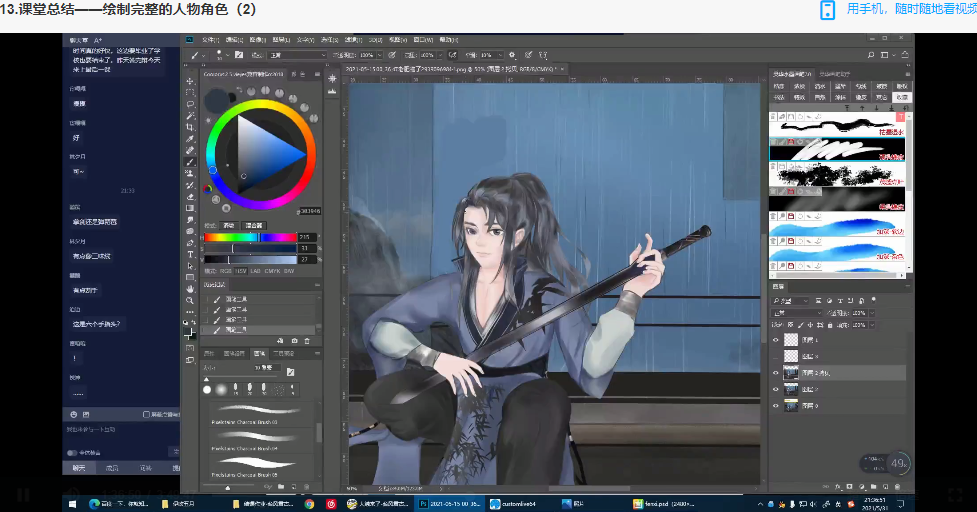Select the Healing Brush tool
Screen dimensions: 977x512
tap(190, 150)
